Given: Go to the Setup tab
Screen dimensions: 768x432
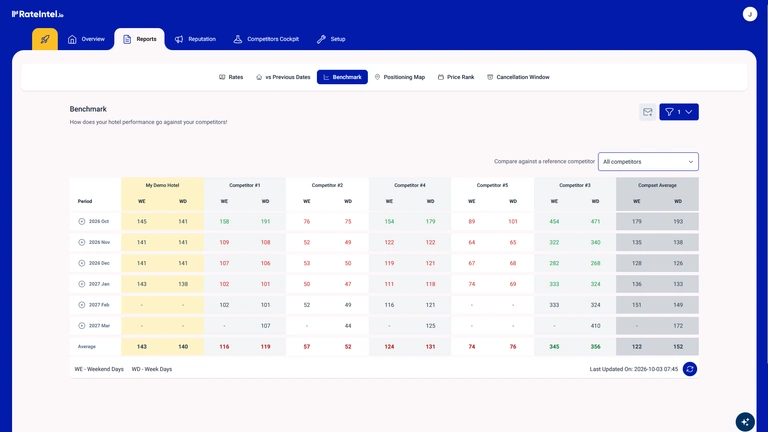Looking at the screenshot, I should 331,39.
